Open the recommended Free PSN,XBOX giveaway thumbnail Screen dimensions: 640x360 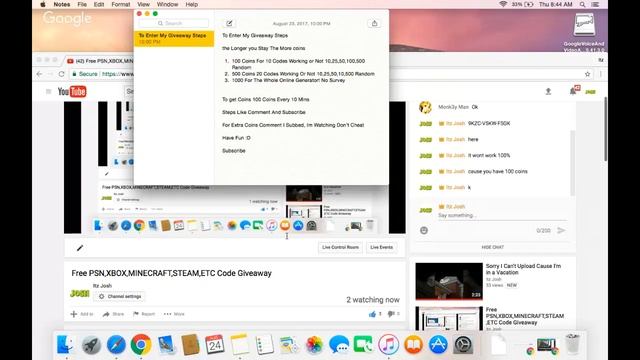[x=449, y=318]
